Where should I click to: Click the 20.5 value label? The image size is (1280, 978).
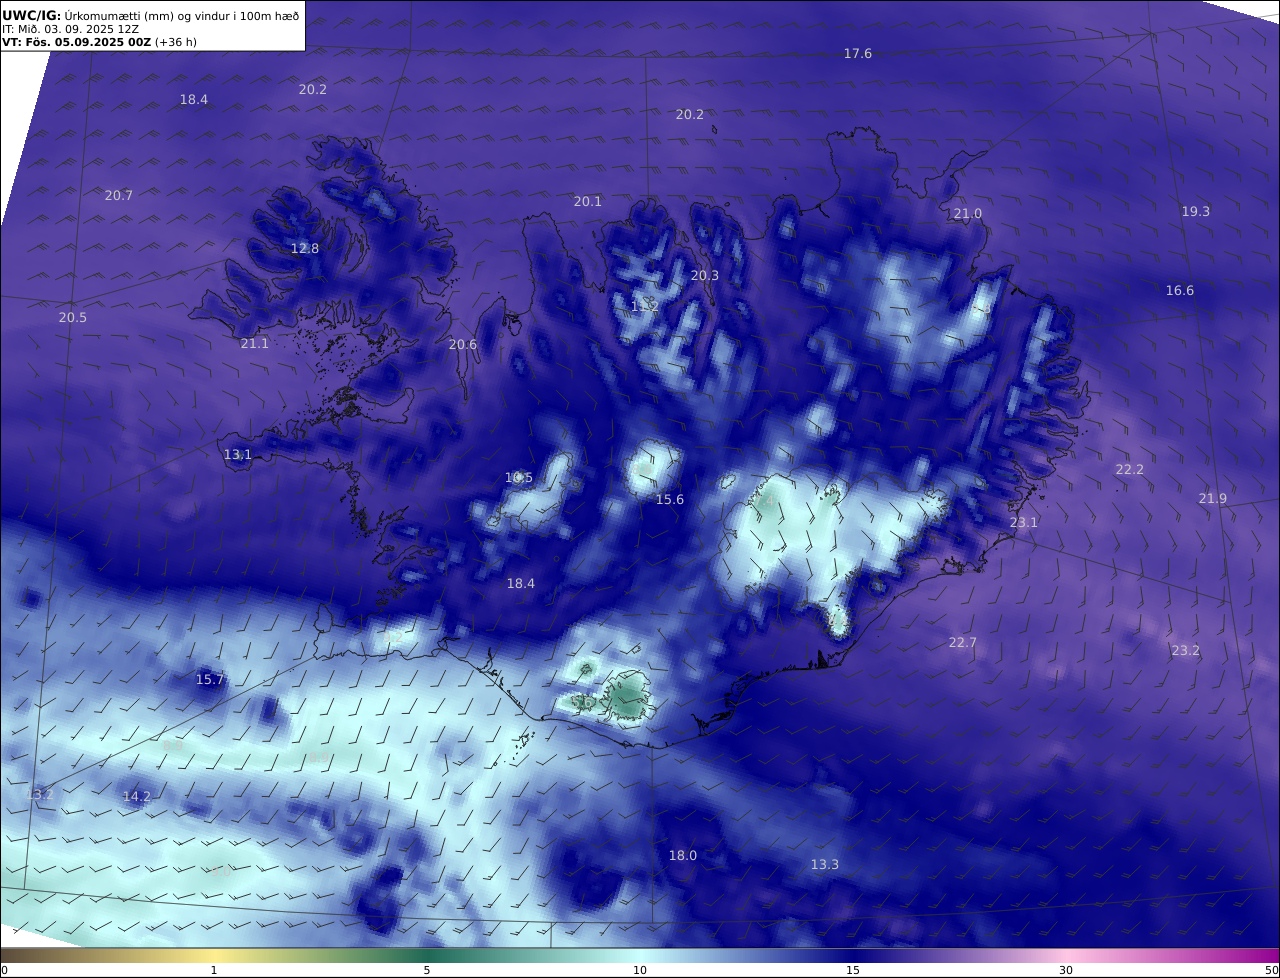(73, 318)
